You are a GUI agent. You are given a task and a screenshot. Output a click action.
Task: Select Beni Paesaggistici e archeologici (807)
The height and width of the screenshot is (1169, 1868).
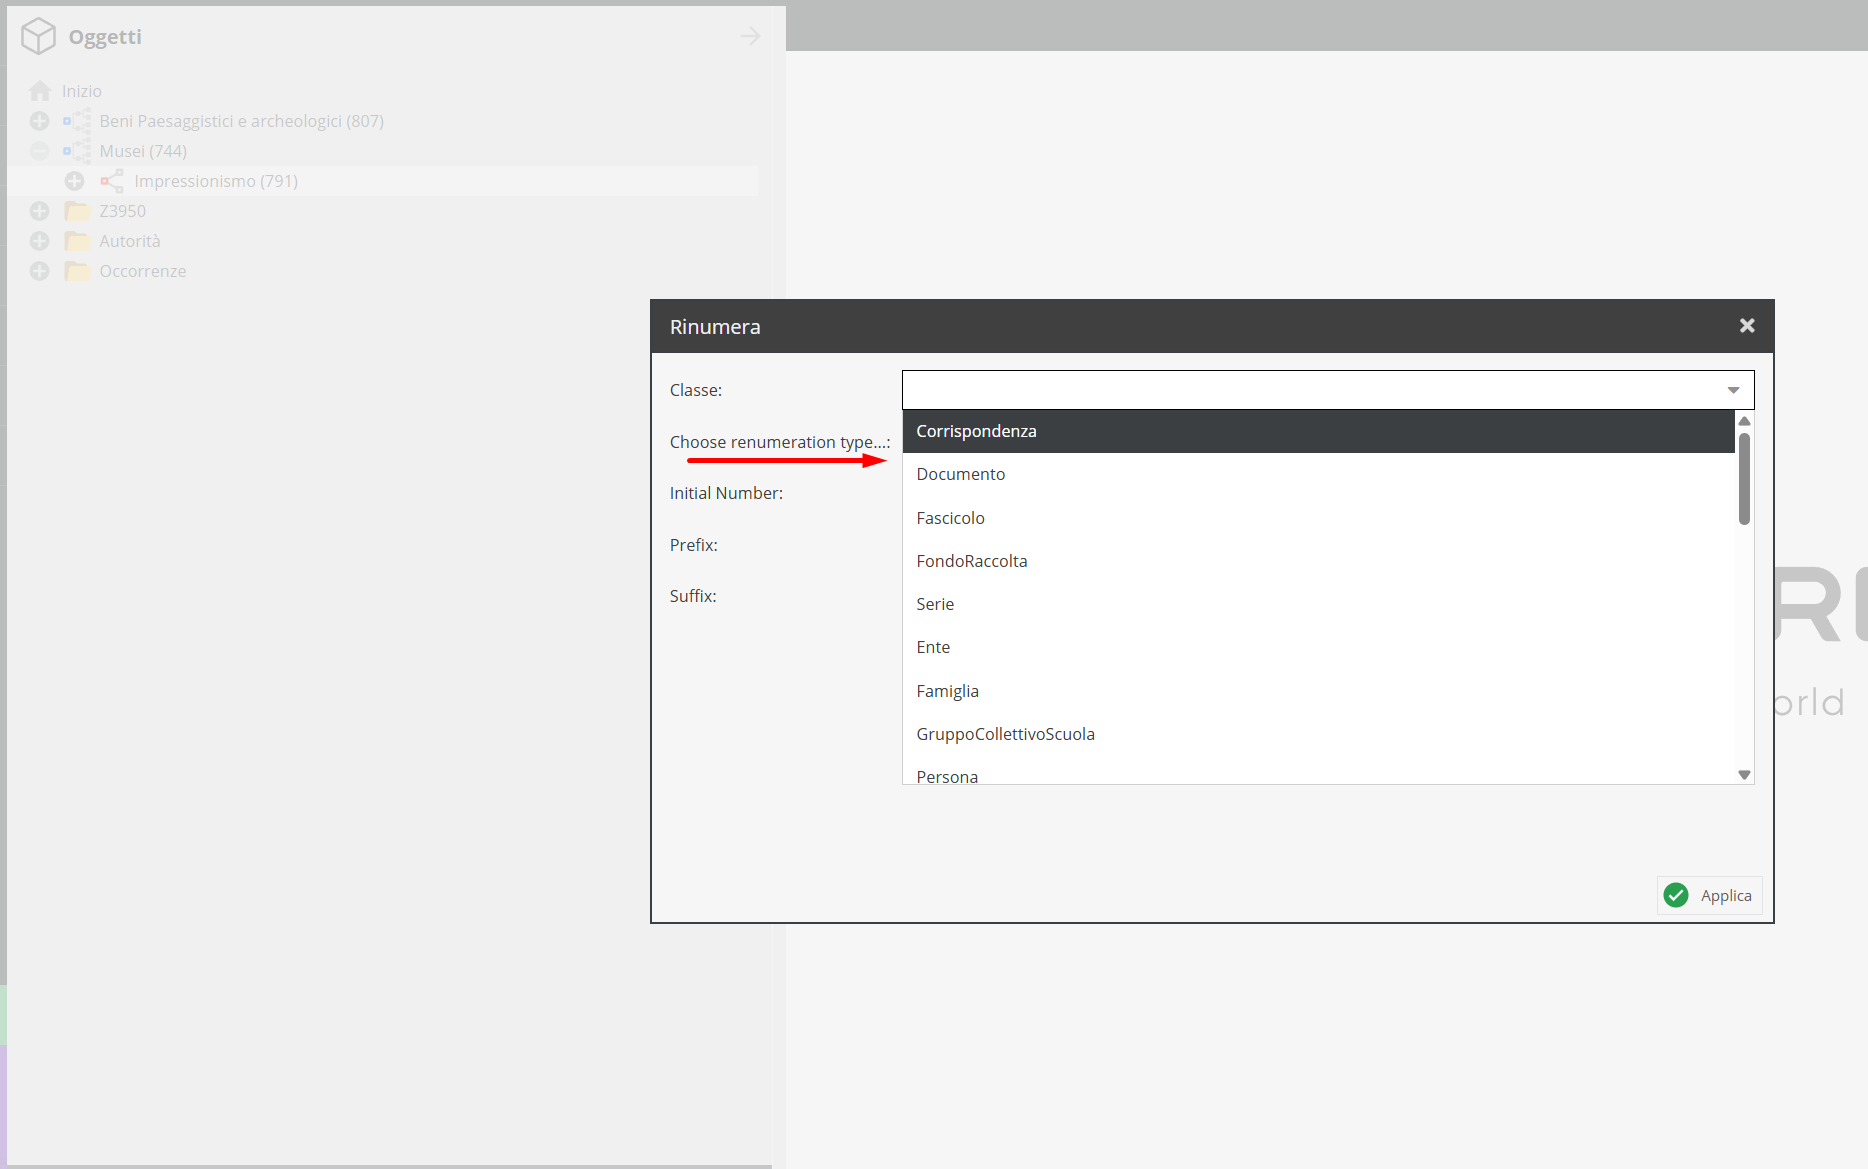click(241, 121)
